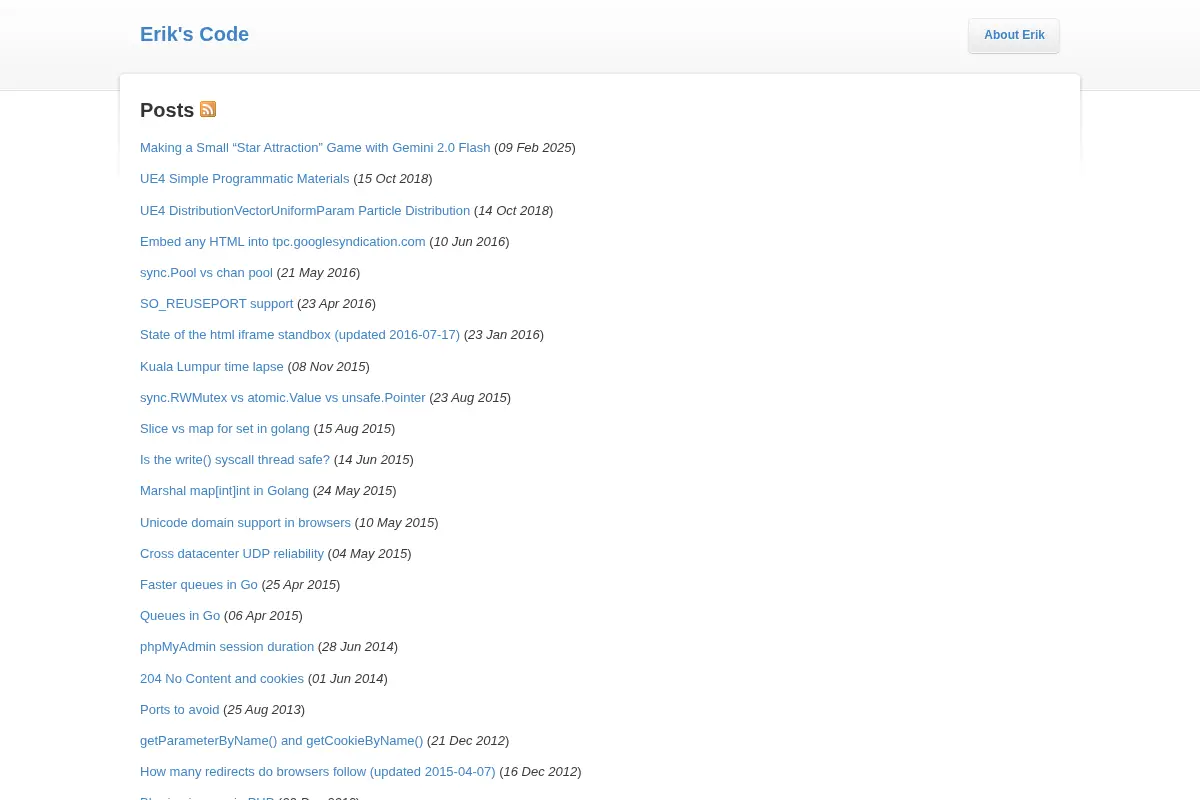Click the date 08 Nov 2015
This screenshot has height=800, width=1200.
pos(329,366)
